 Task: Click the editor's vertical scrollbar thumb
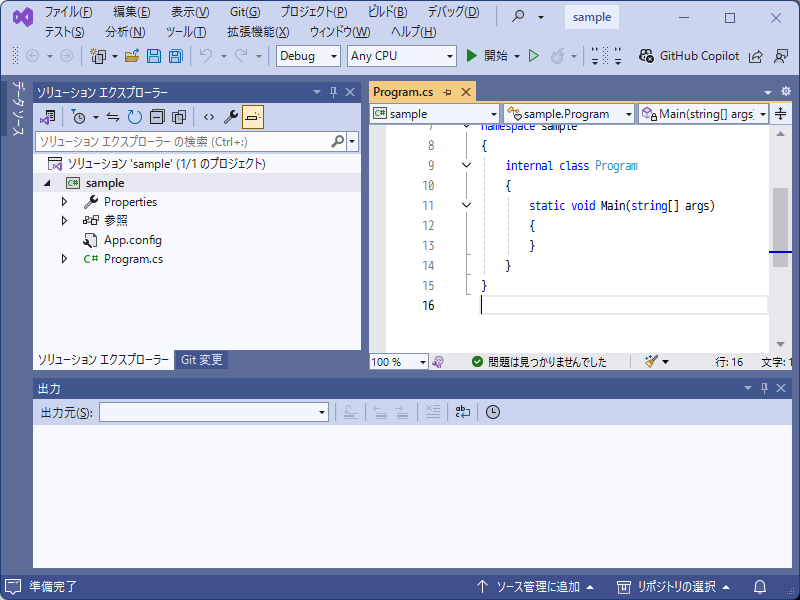[x=780, y=215]
